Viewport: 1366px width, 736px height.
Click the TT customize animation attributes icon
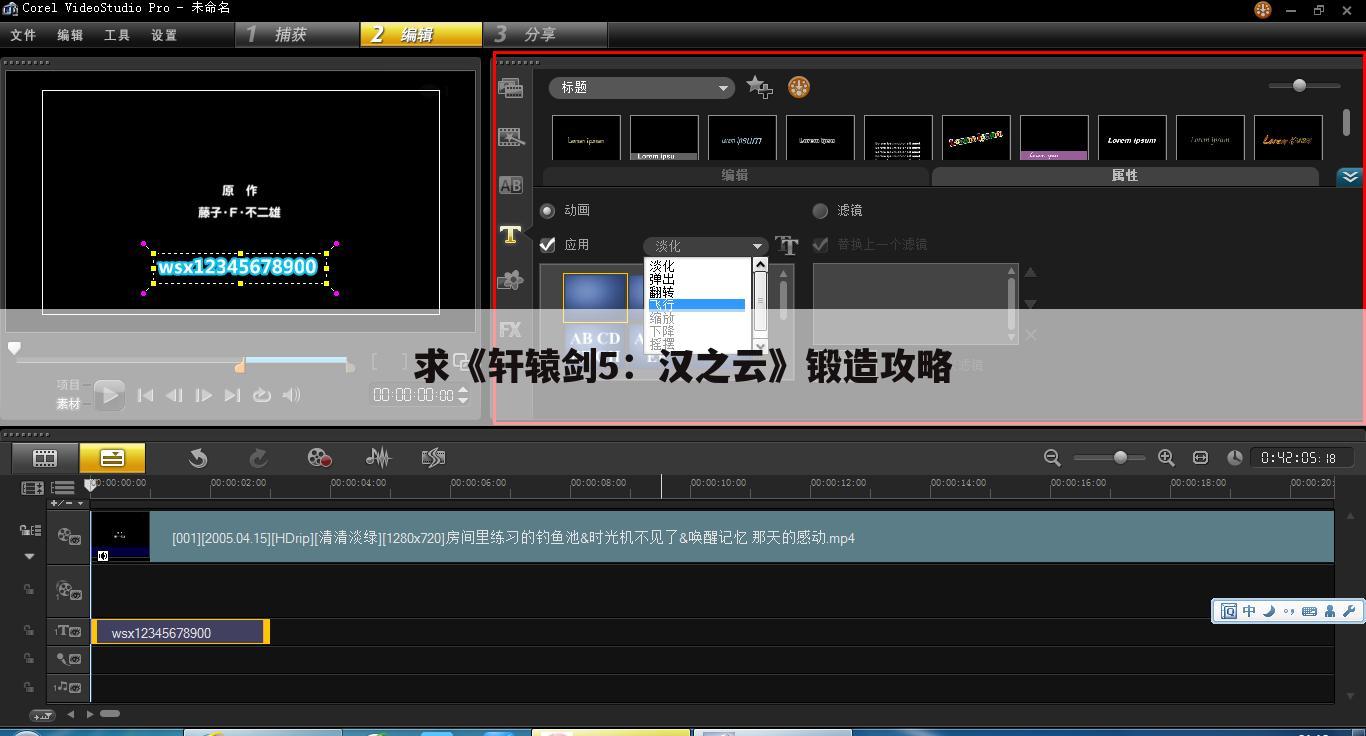pos(787,245)
